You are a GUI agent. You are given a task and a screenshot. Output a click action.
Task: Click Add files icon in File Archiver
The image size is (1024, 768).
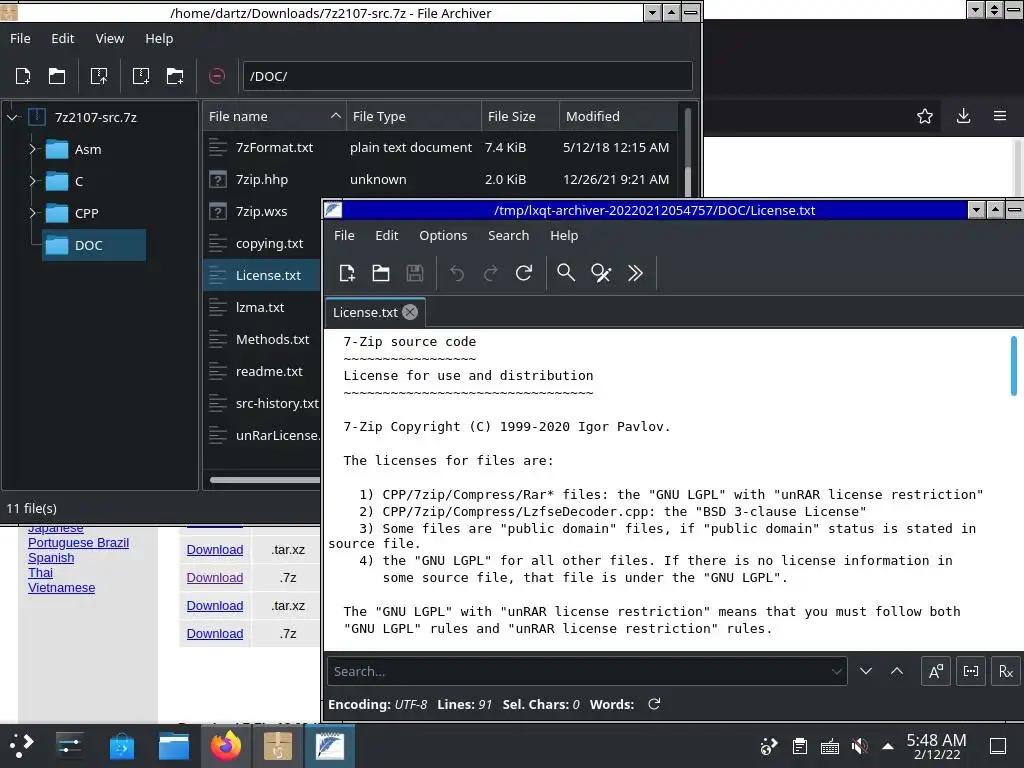140,76
